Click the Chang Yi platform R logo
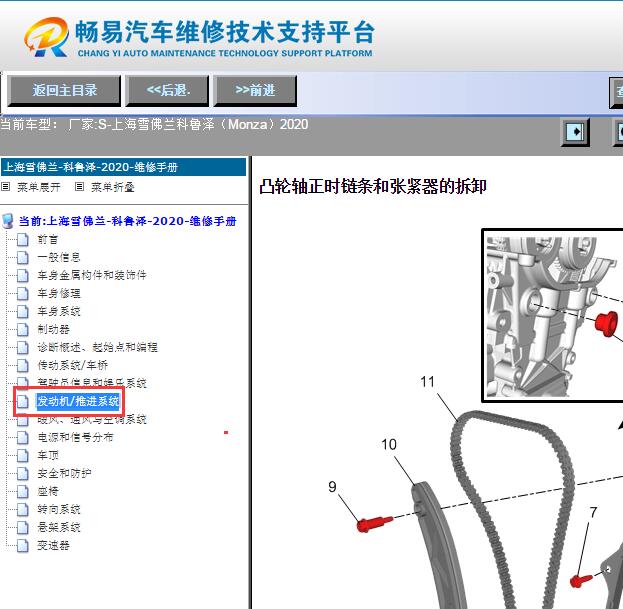Viewport: 623px width, 609px height. tap(47, 37)
